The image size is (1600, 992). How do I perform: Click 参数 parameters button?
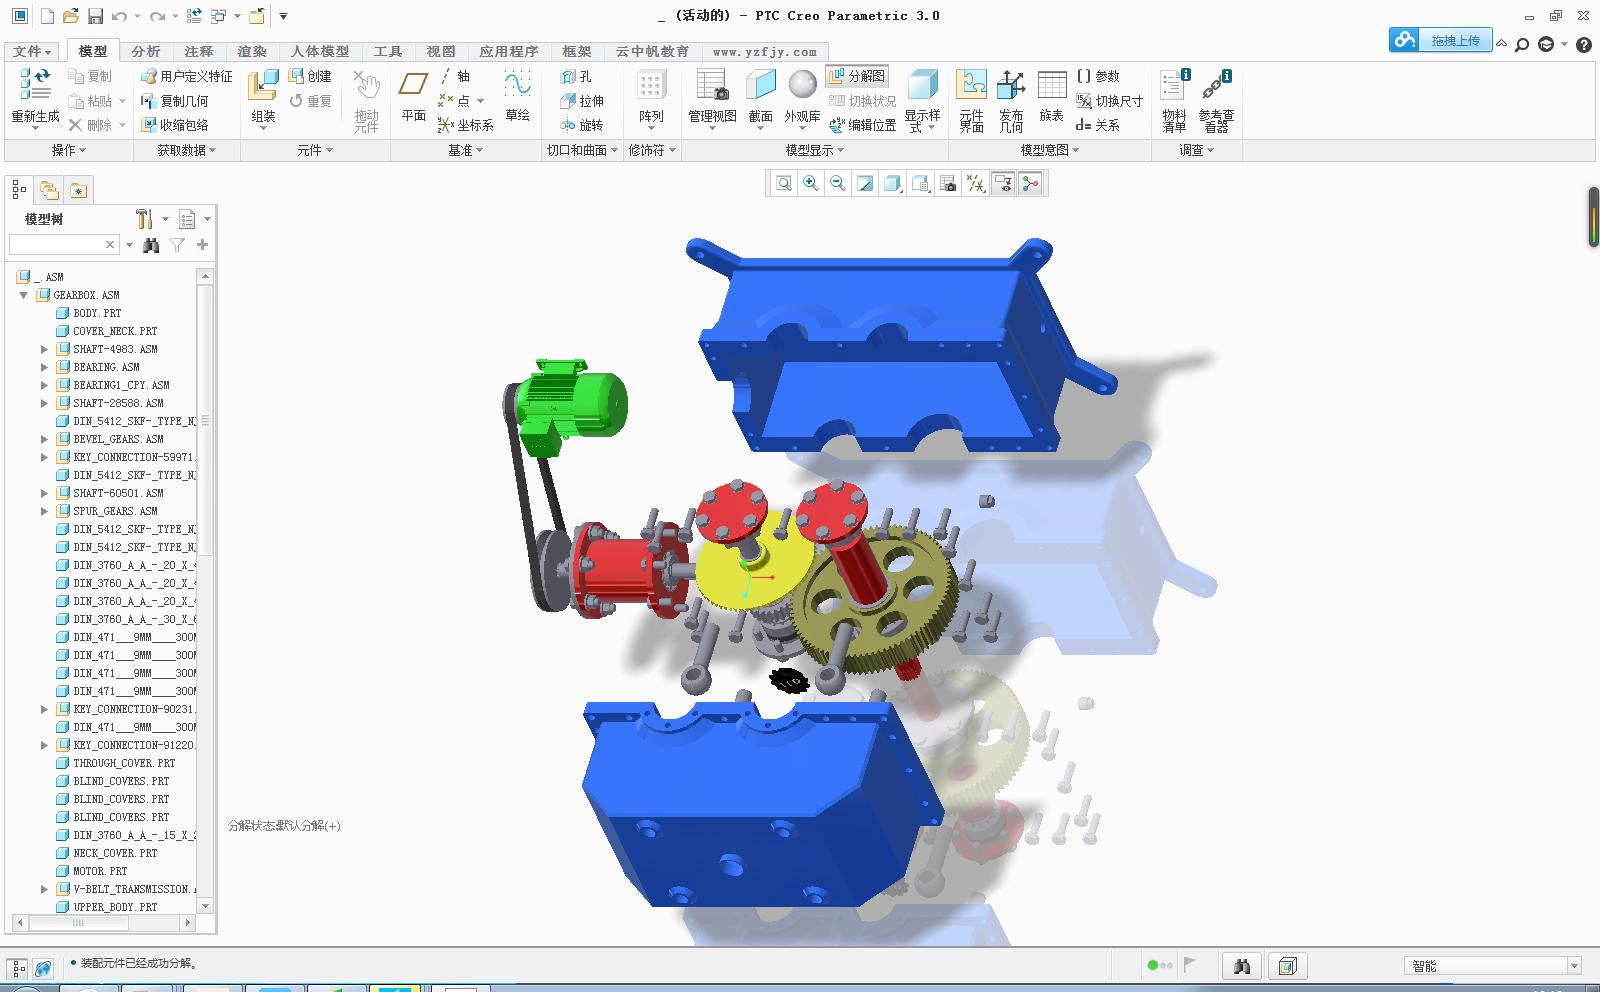click(1098, 76)
